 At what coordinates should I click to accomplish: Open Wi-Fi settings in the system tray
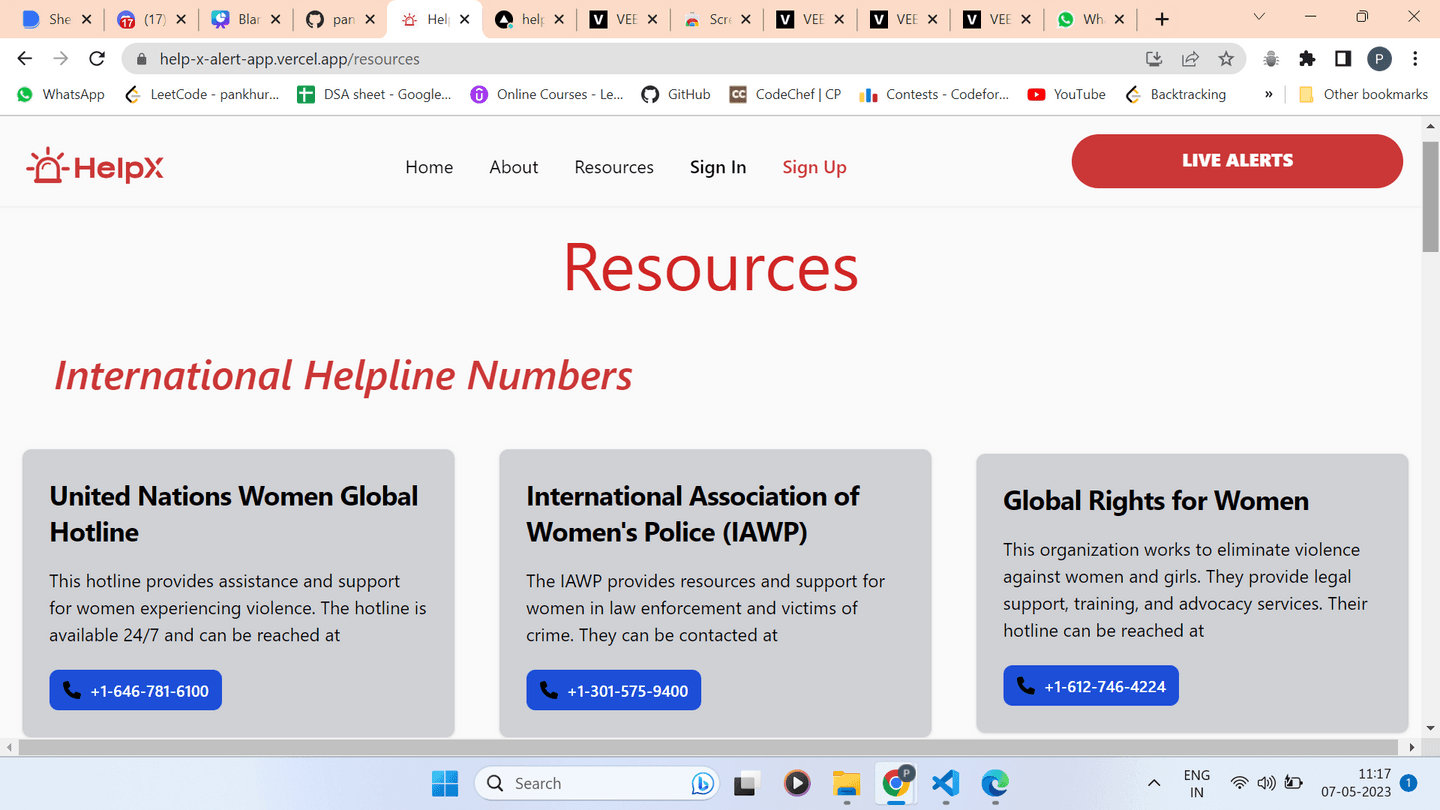[1240, 783]
